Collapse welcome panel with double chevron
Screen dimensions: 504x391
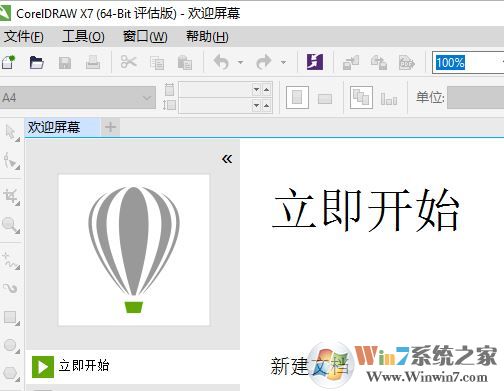pos(227,159)
